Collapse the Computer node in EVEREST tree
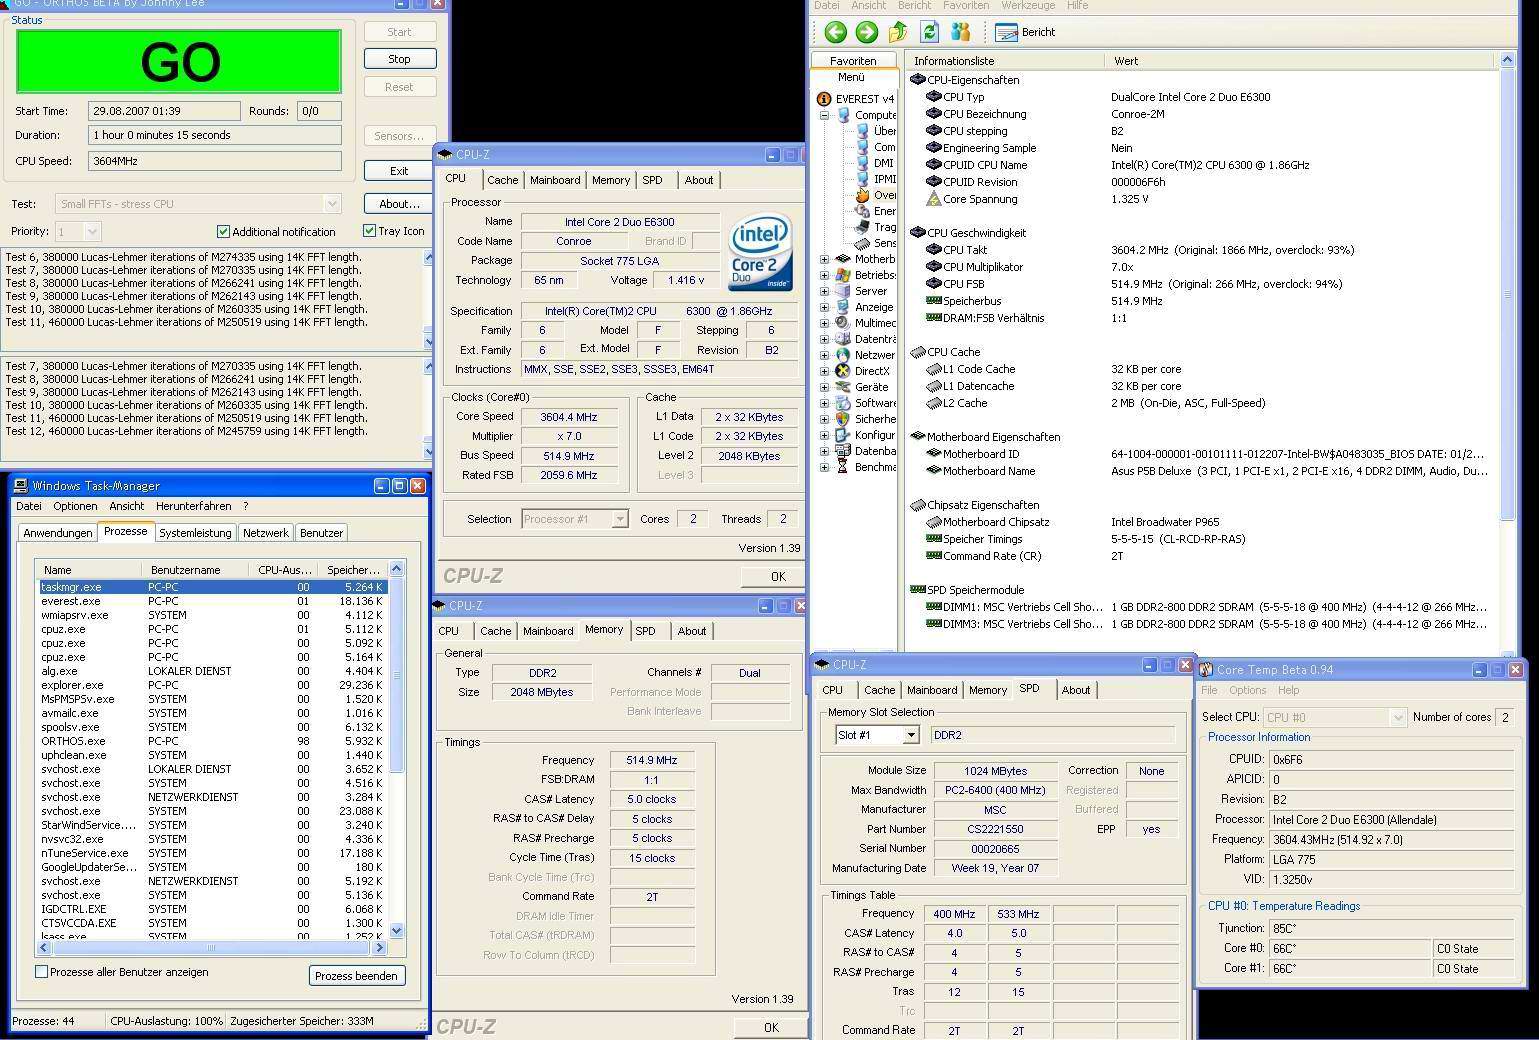Viewport: 1539px width, 1040px height. pyautogui.click(x=825, y=115)
